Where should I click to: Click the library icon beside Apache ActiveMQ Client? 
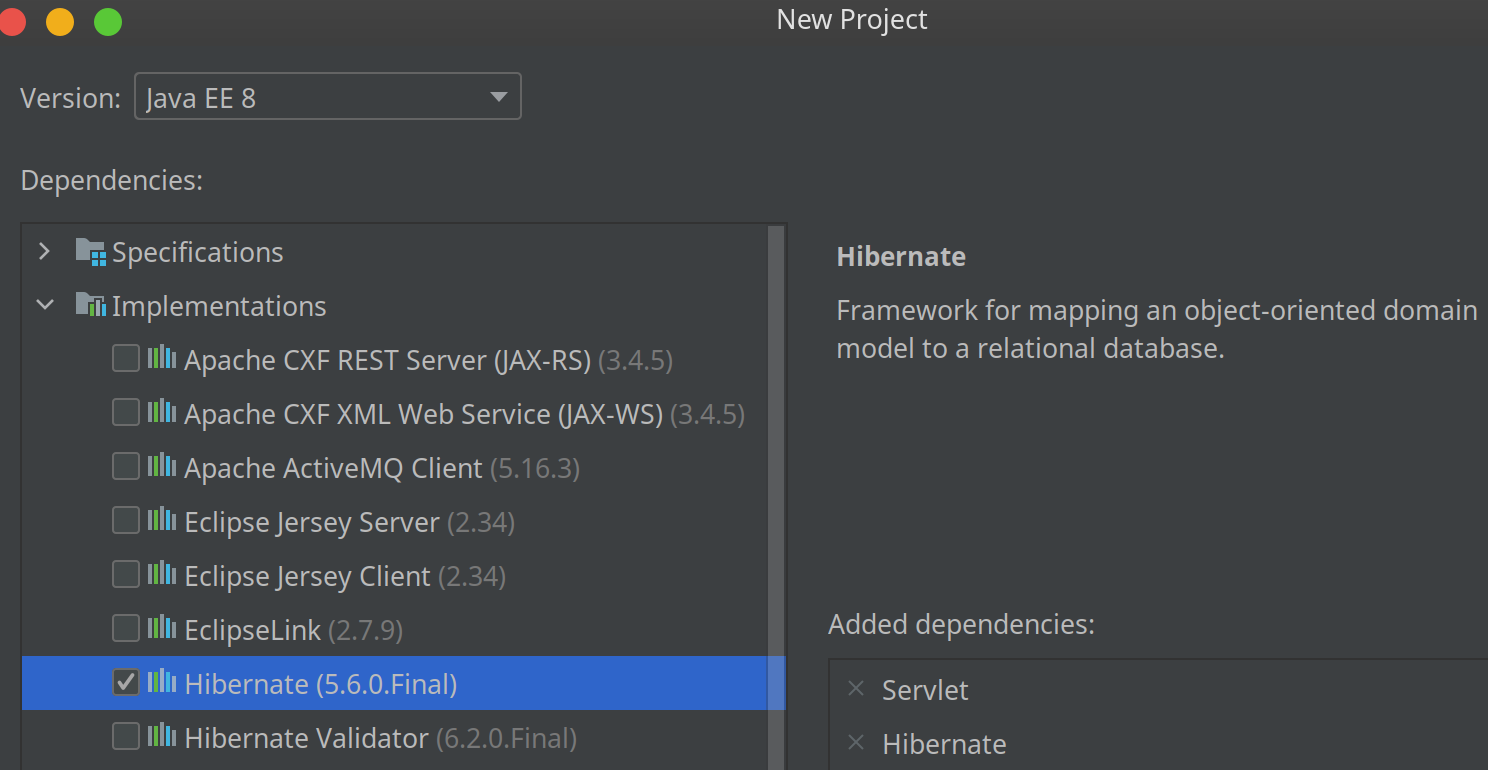click(161, 467)
